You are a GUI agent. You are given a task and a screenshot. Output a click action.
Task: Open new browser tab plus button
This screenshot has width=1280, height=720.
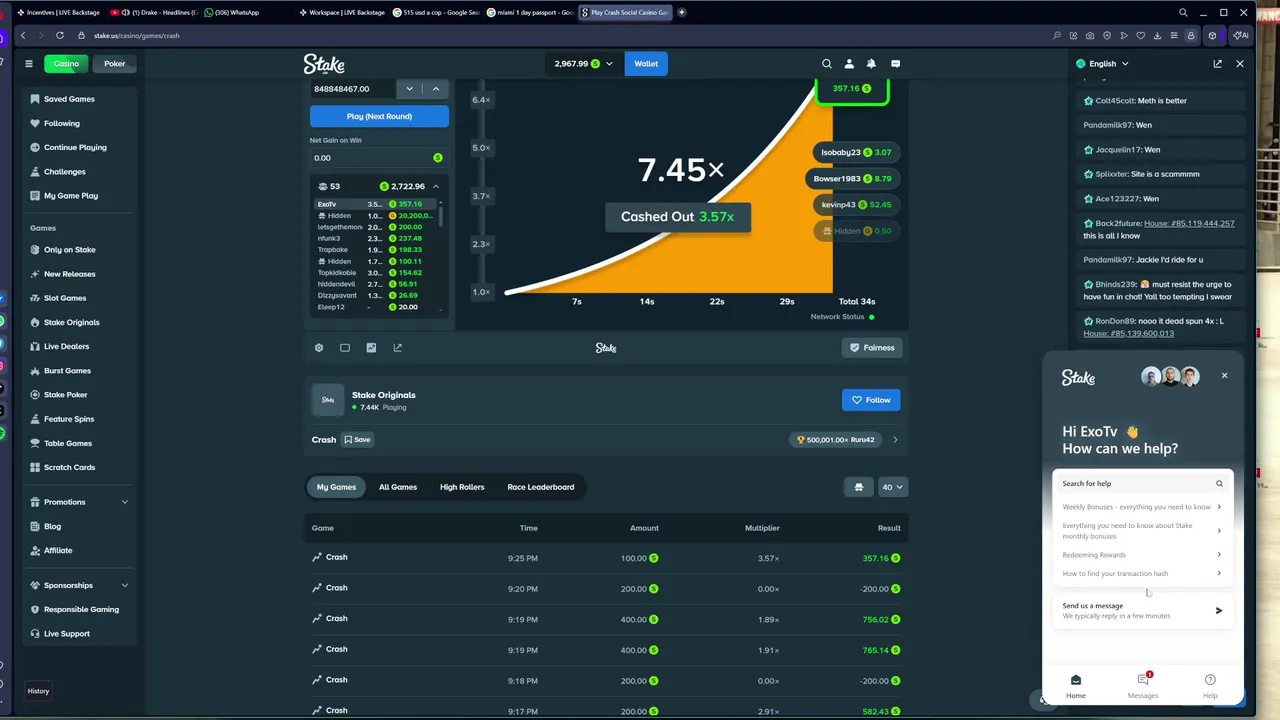pyautogui.click(x=682, y=13)
